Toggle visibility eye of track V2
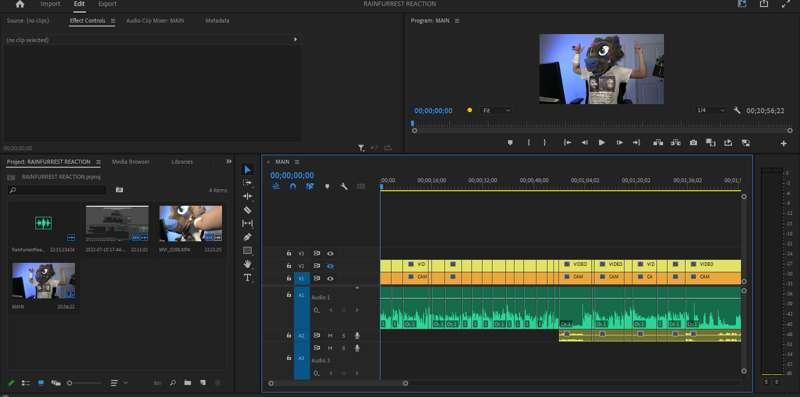This screenshot has width=800, height=397. (330, 266)
